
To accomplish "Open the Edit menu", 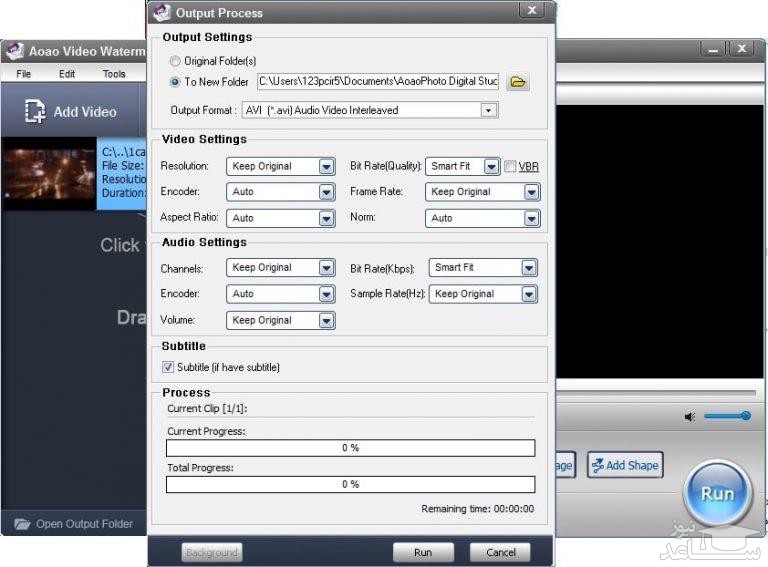I will [67, 74].
